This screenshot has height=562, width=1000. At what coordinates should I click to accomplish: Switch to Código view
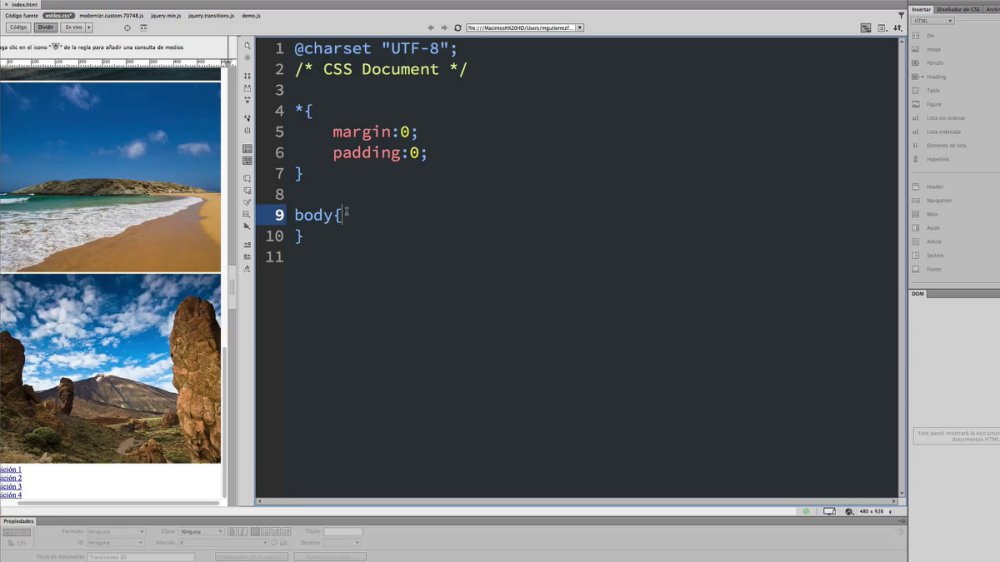[x=18, y=27]
